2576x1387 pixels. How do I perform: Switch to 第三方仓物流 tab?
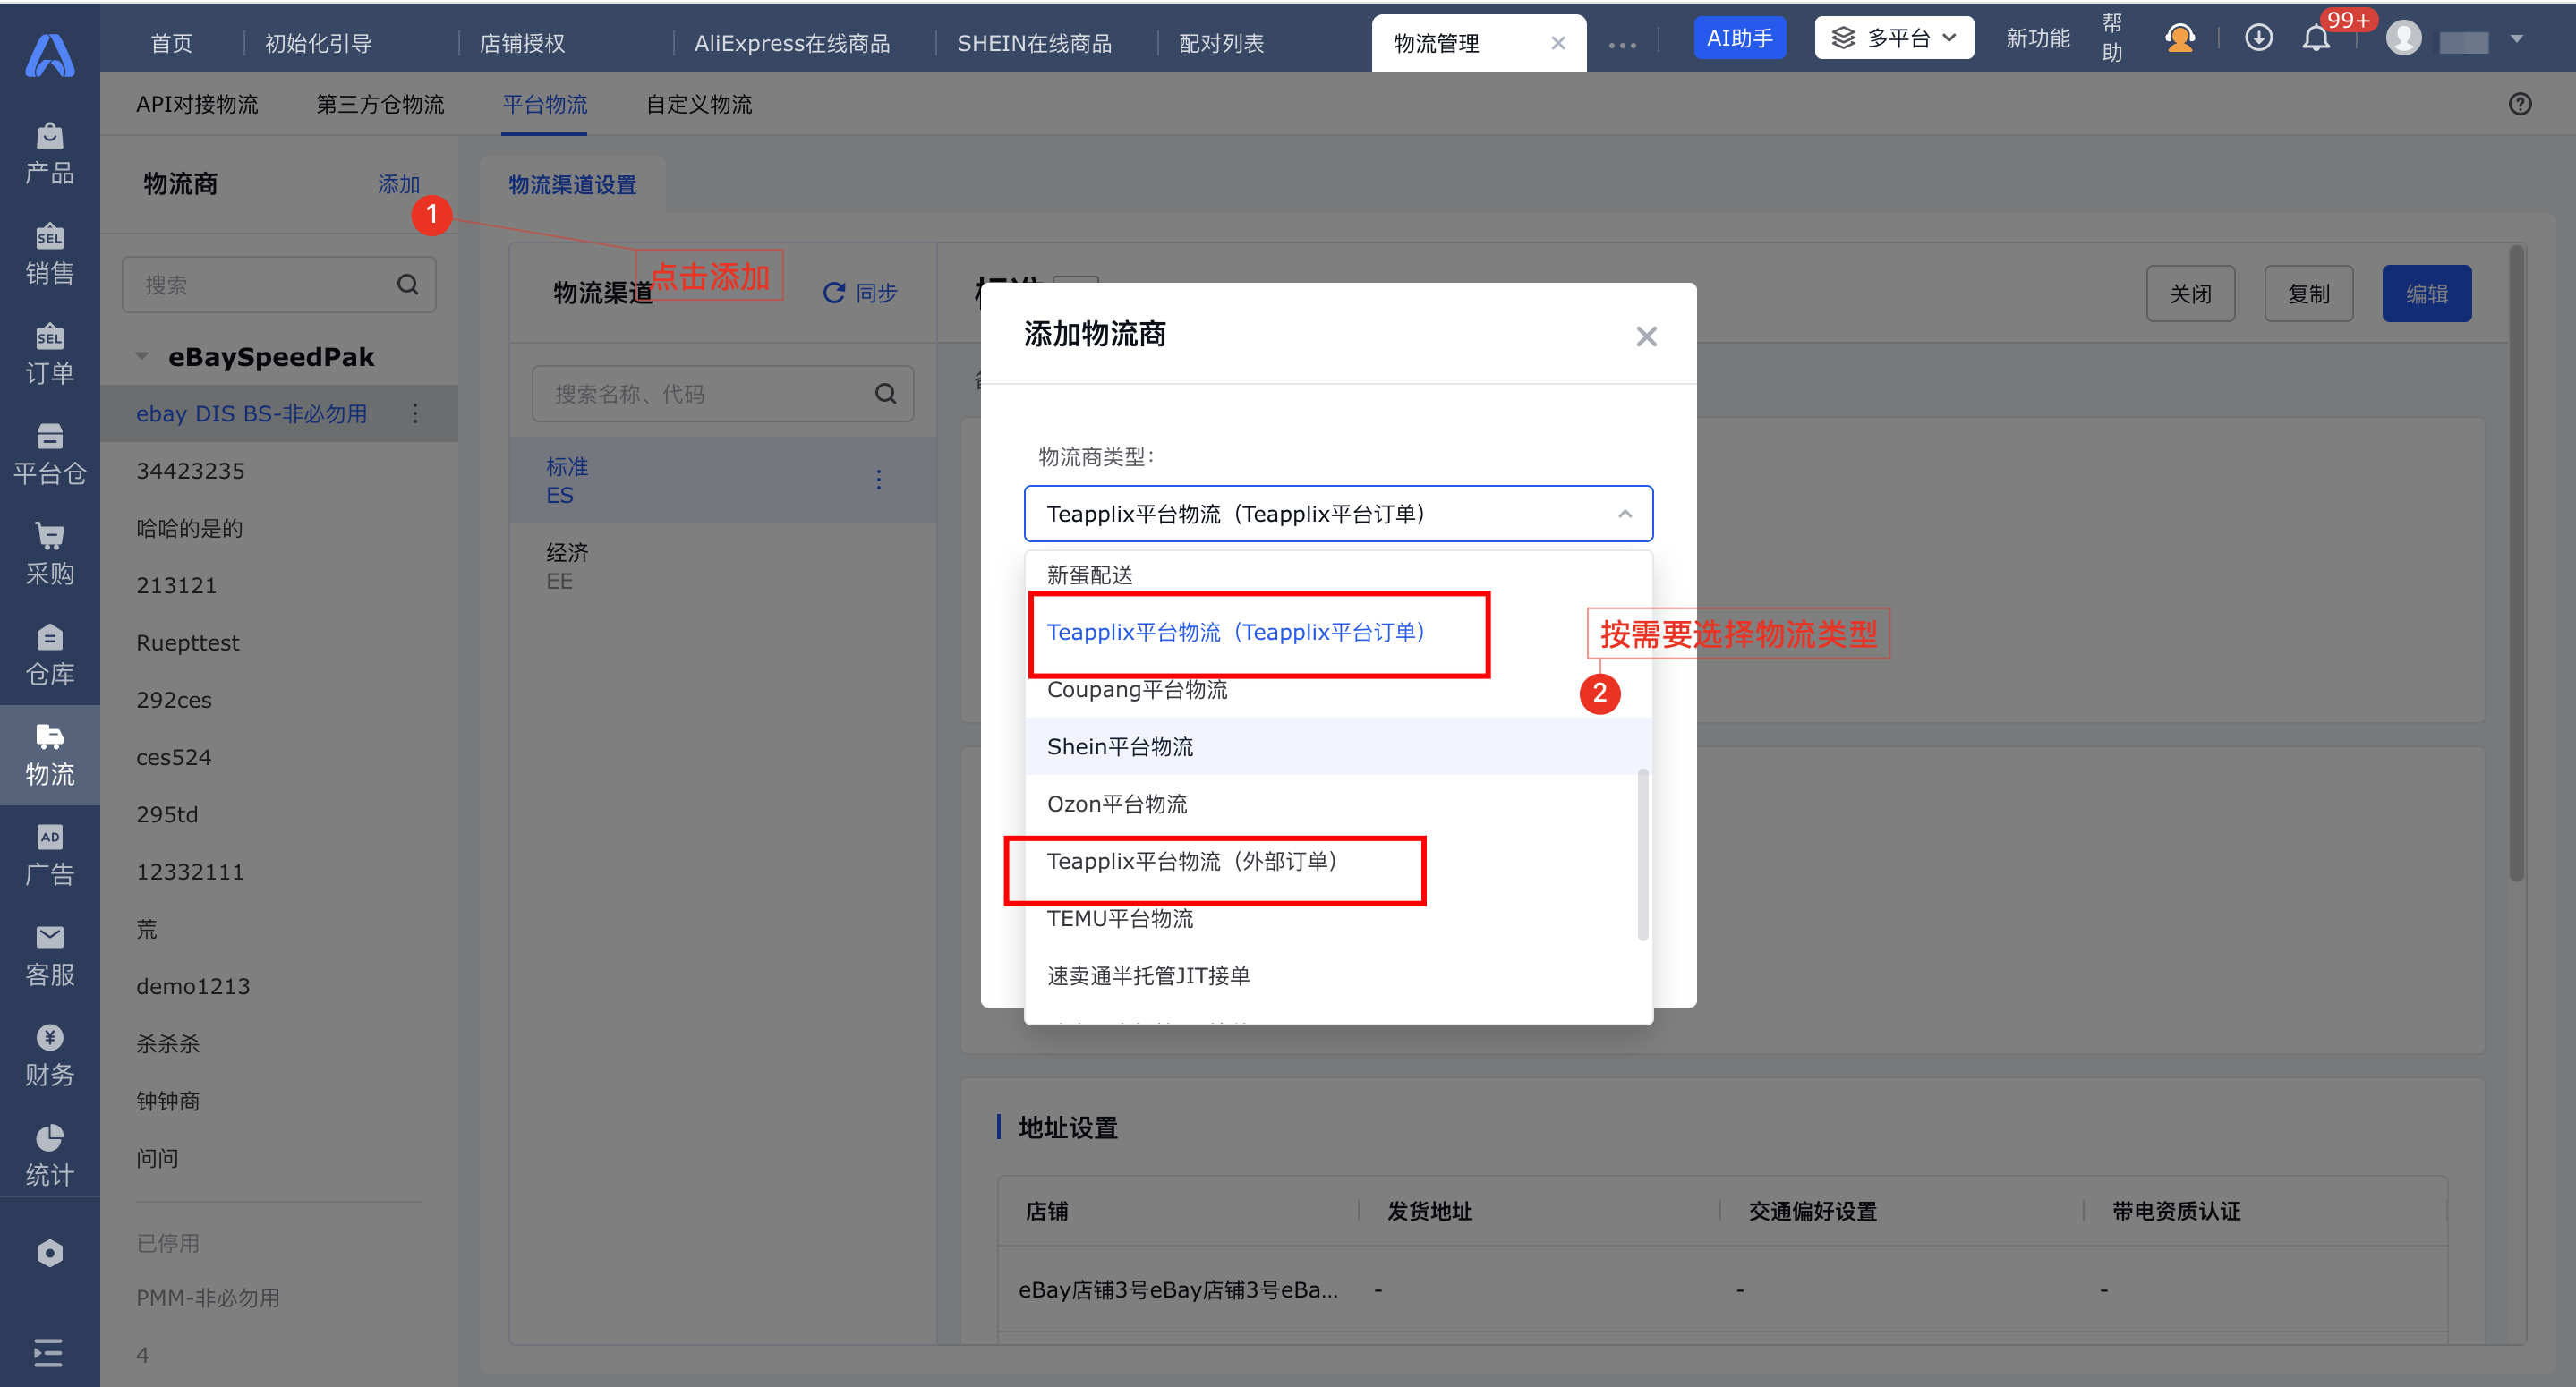[x=380, y=104]
